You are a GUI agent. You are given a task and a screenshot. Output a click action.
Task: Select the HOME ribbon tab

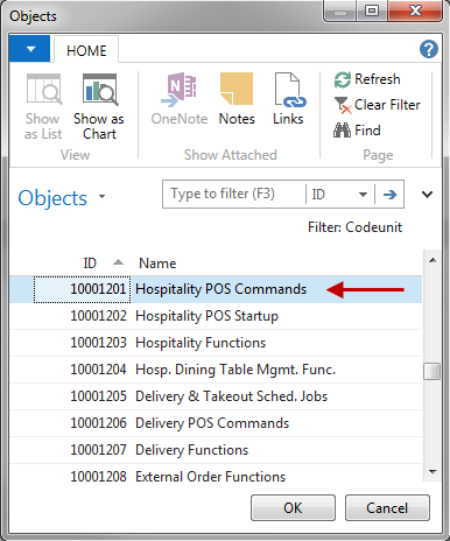coord(87,51)
